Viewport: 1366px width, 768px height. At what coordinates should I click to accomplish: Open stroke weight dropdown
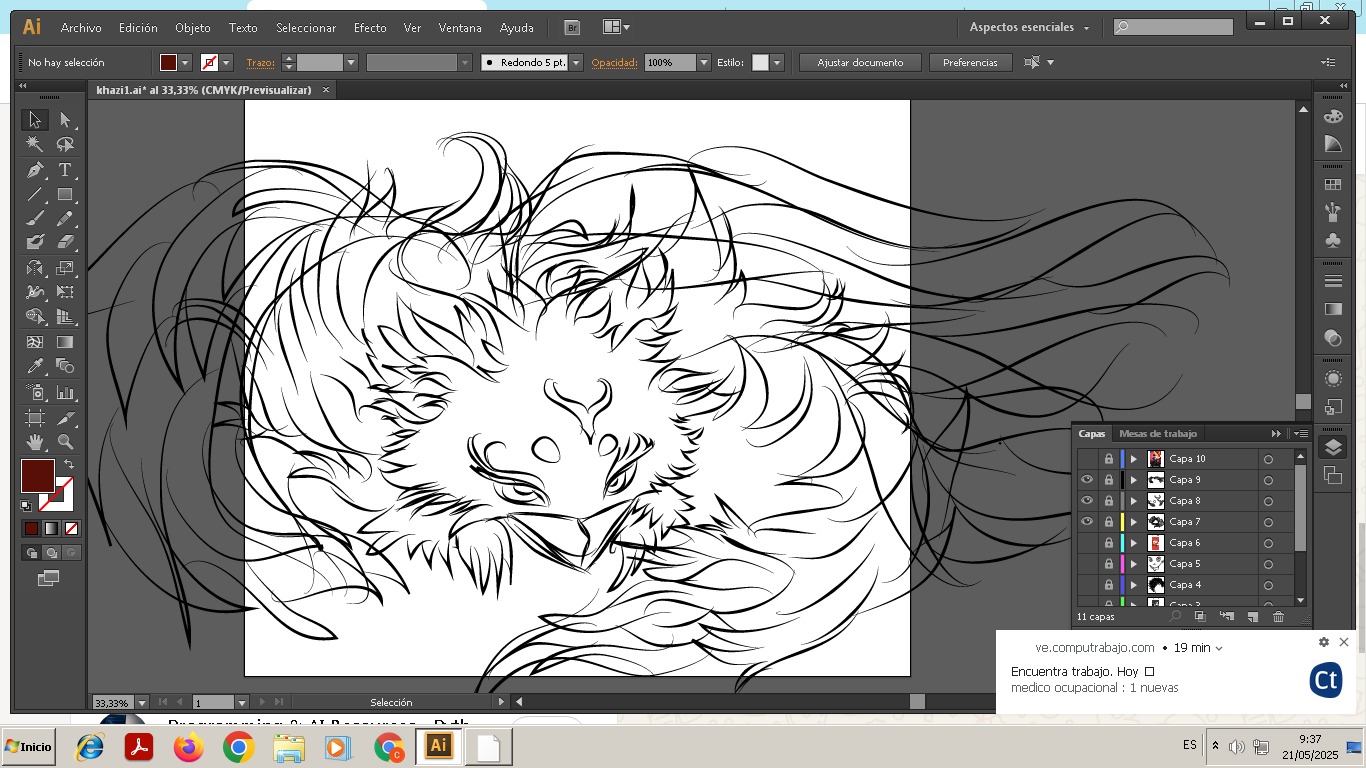(x=350, y=63)
